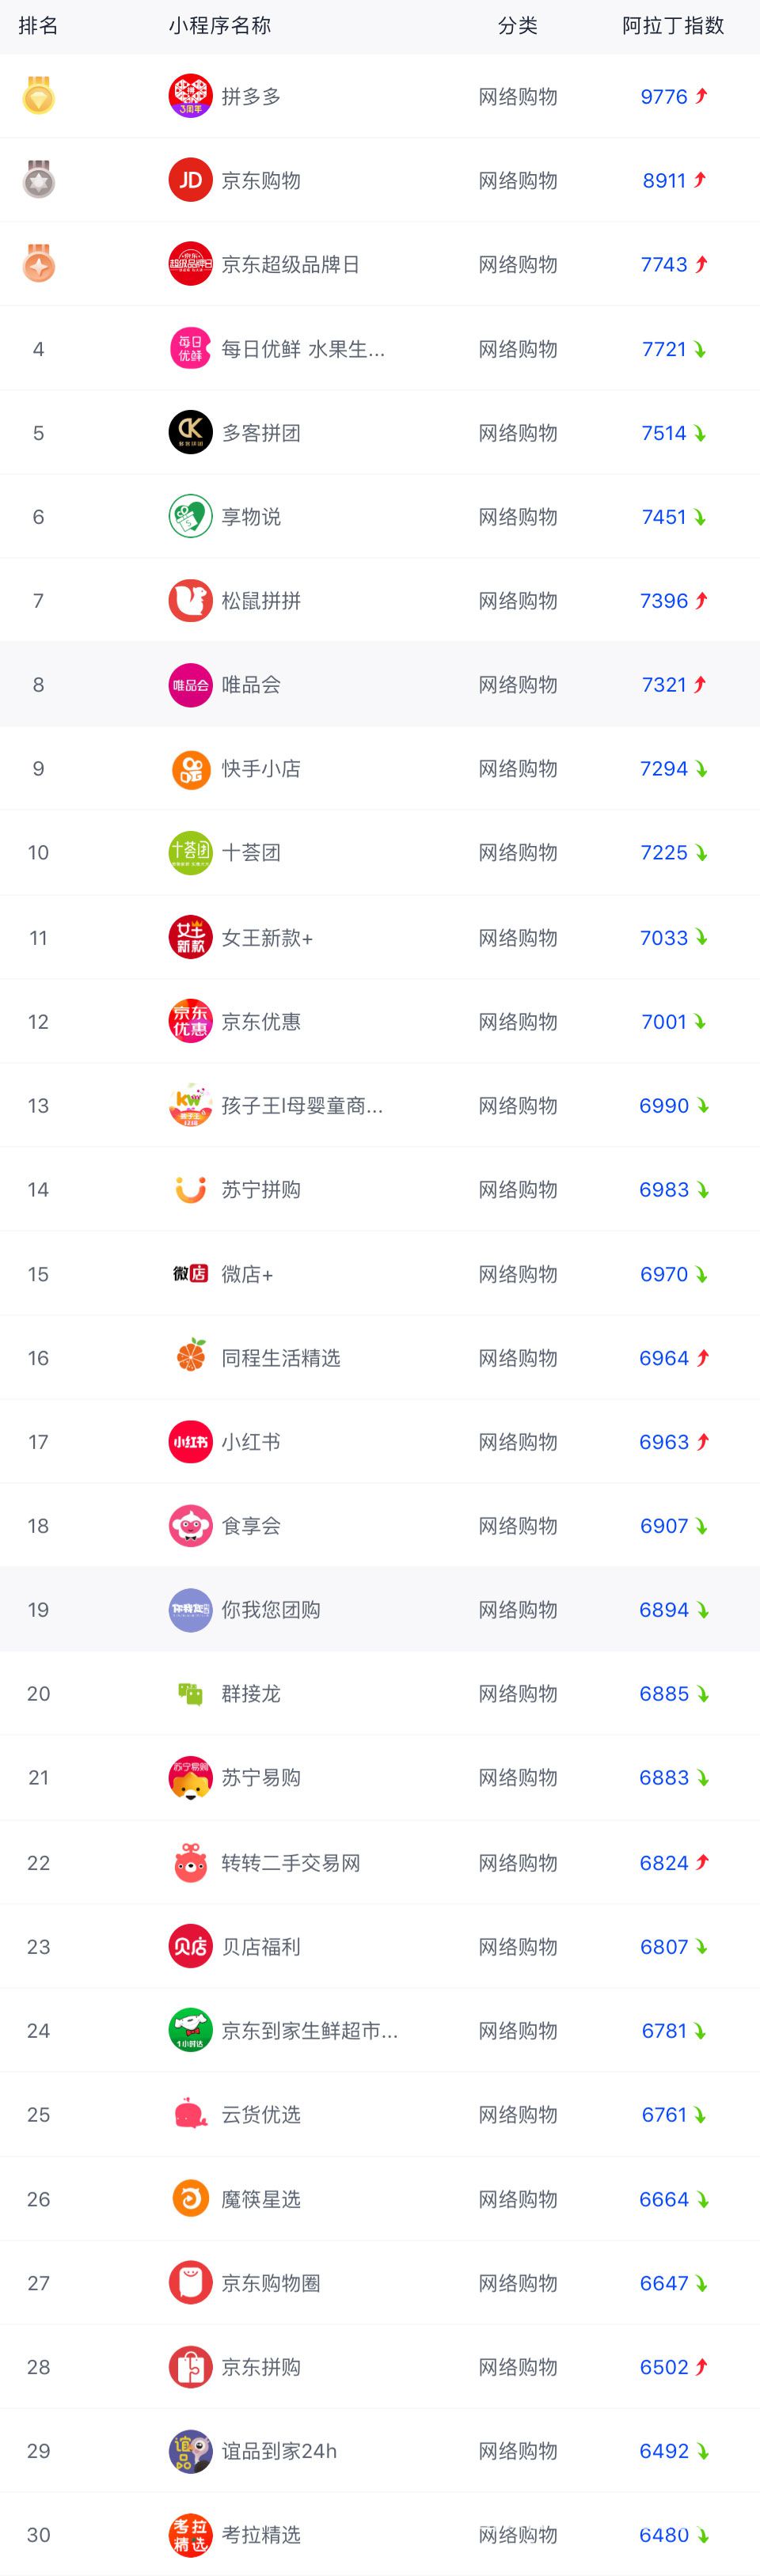760x2576 pixels.
Task: Open 京东超级品牌日 entry name
Action: click(x=290, y=265)
